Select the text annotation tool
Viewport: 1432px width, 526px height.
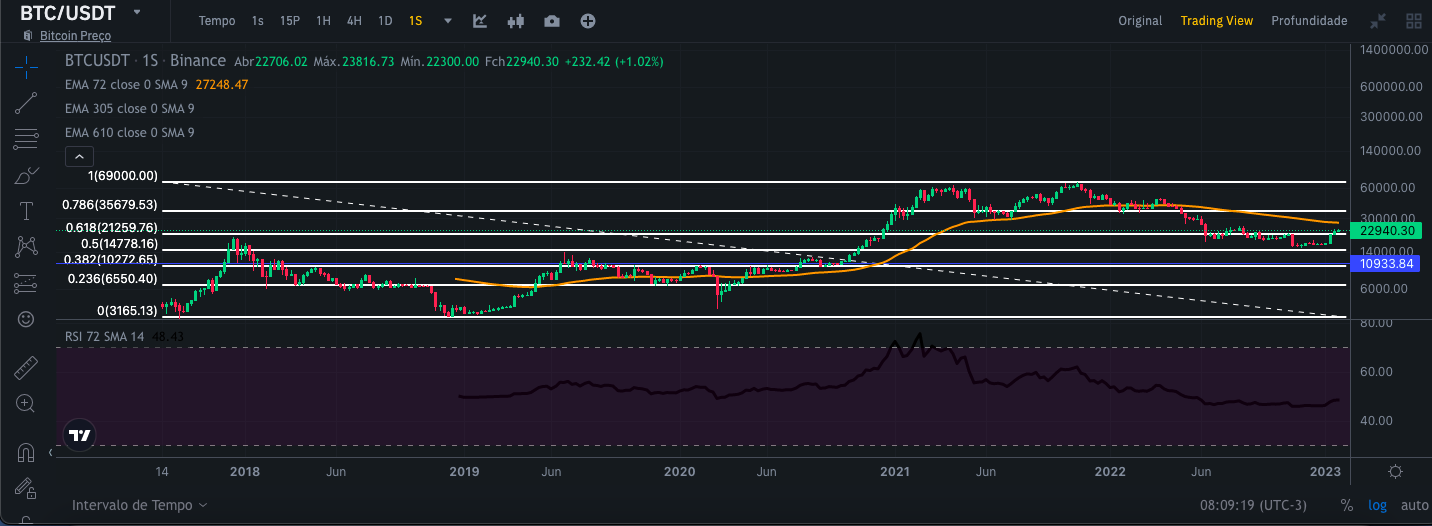[x=26, y=211]
